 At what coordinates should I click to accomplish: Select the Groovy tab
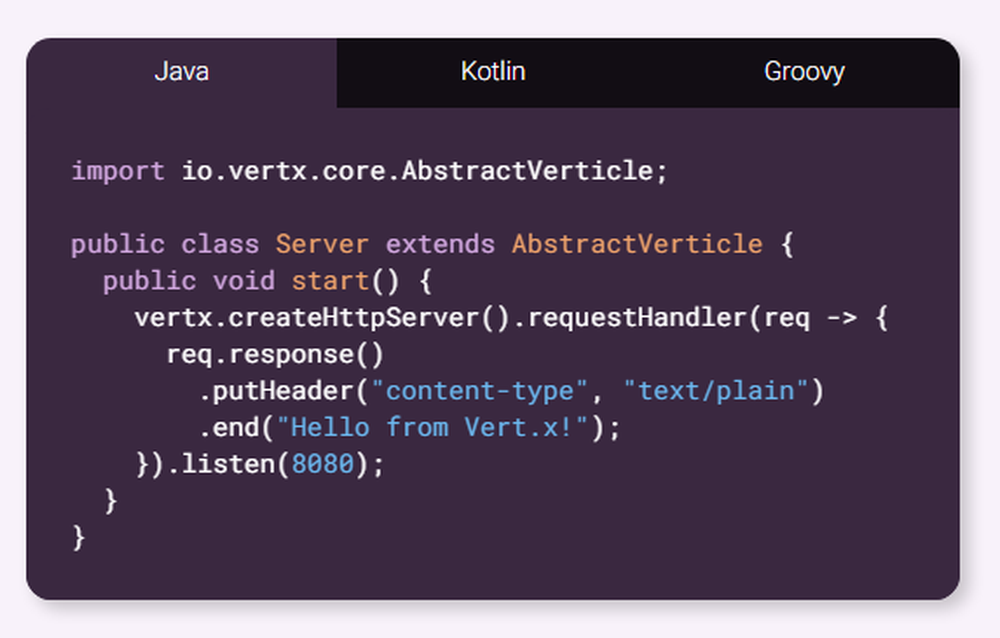tap(804, 72)
